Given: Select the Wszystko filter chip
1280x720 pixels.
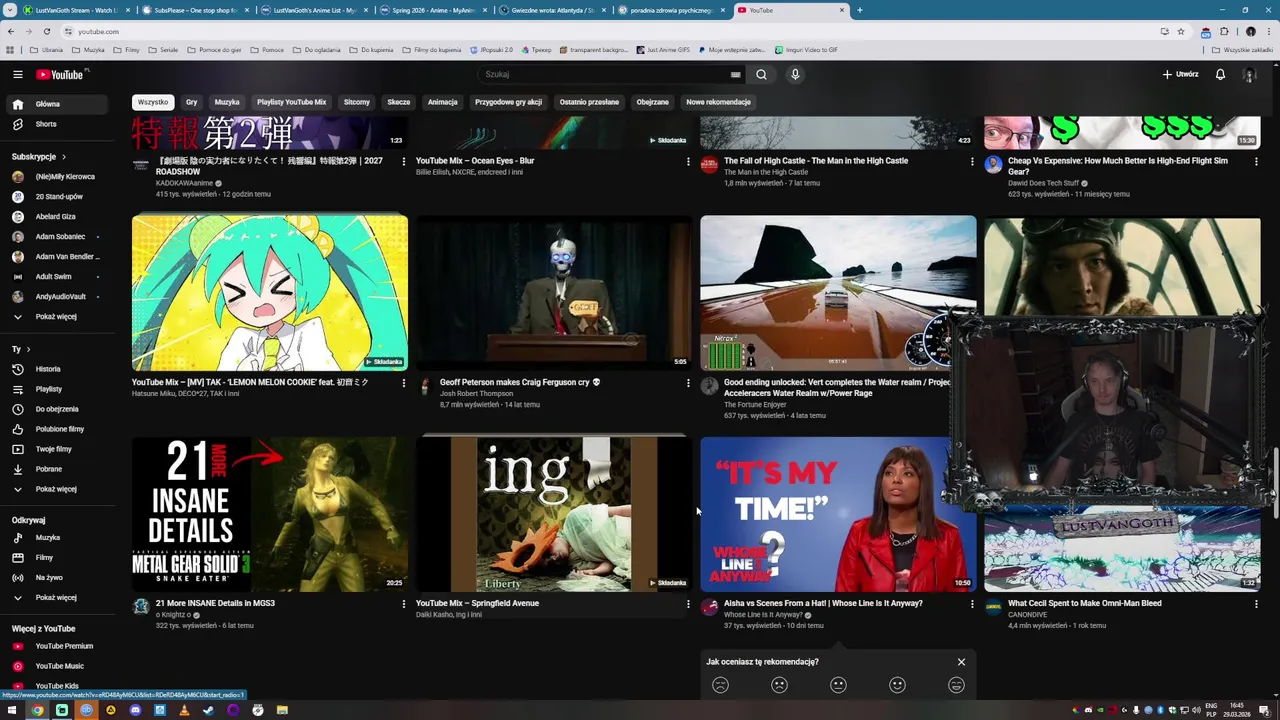Looking at the screenshot, I should [x=153, y=102].
